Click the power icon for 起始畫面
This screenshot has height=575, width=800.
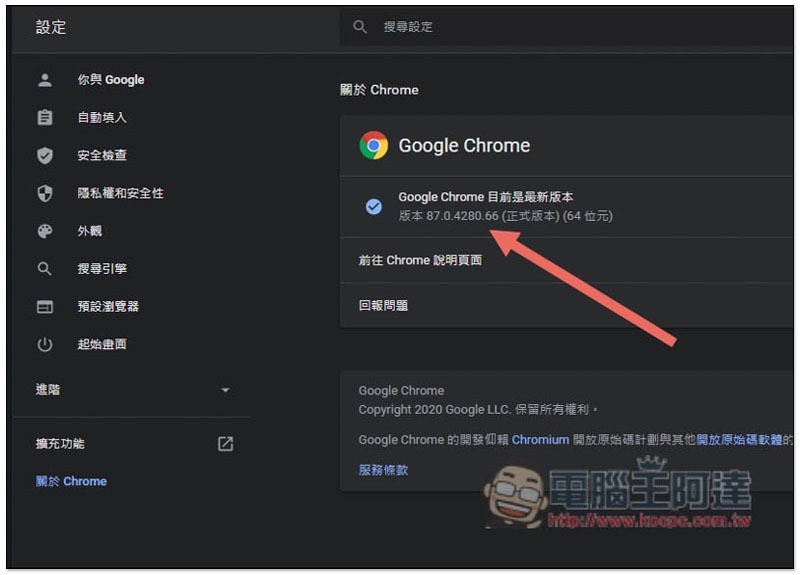44,345
